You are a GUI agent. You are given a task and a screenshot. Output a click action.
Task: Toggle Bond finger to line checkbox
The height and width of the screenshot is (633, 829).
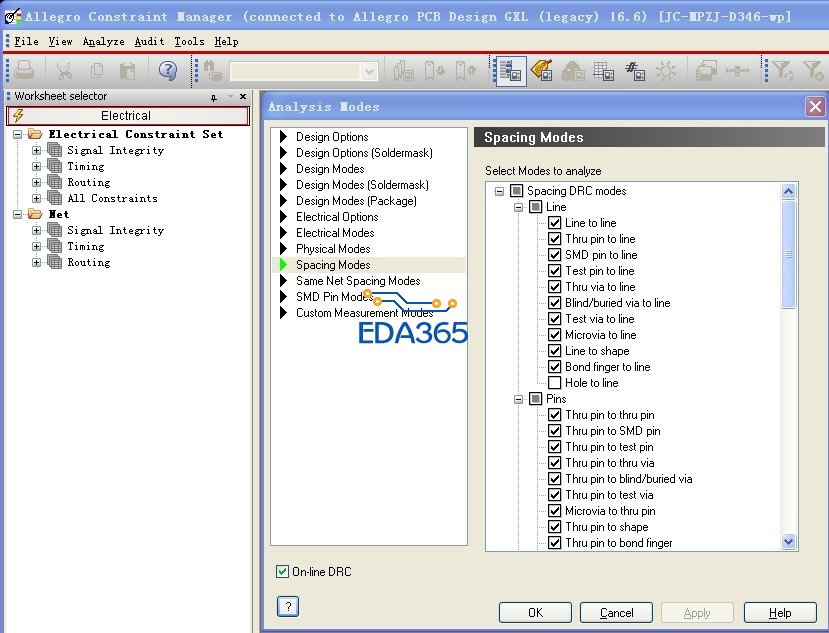pos(554,366)
